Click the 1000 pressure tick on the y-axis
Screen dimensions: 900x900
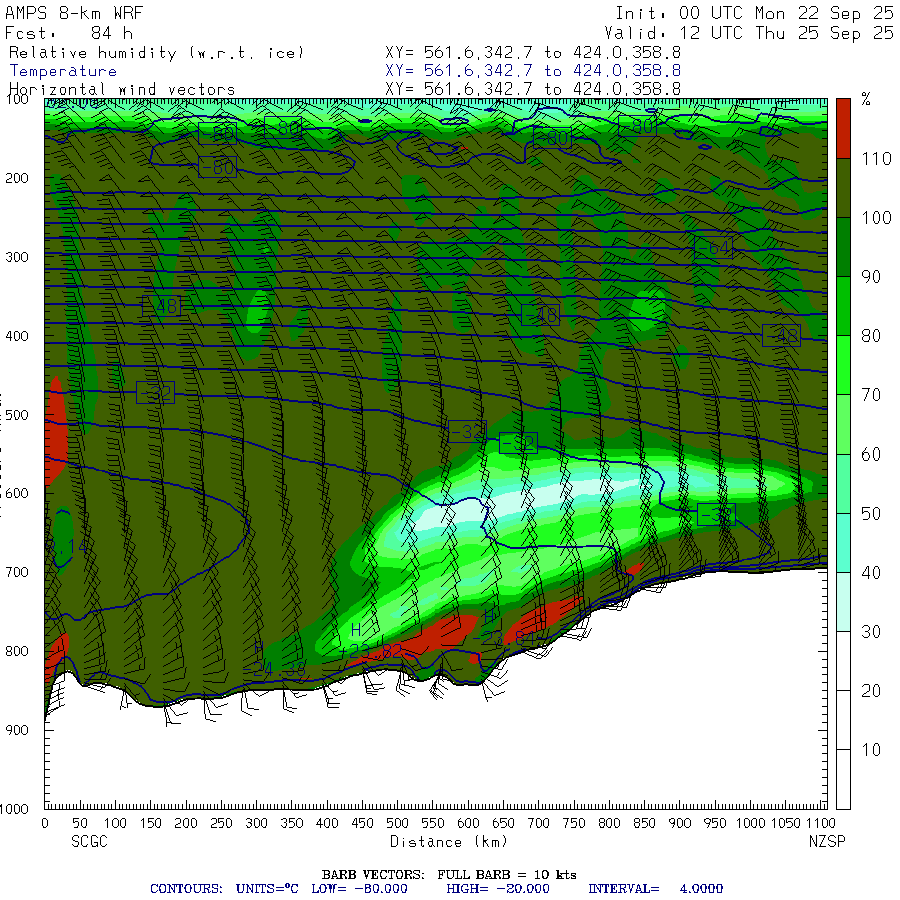[x=20, y=809]
